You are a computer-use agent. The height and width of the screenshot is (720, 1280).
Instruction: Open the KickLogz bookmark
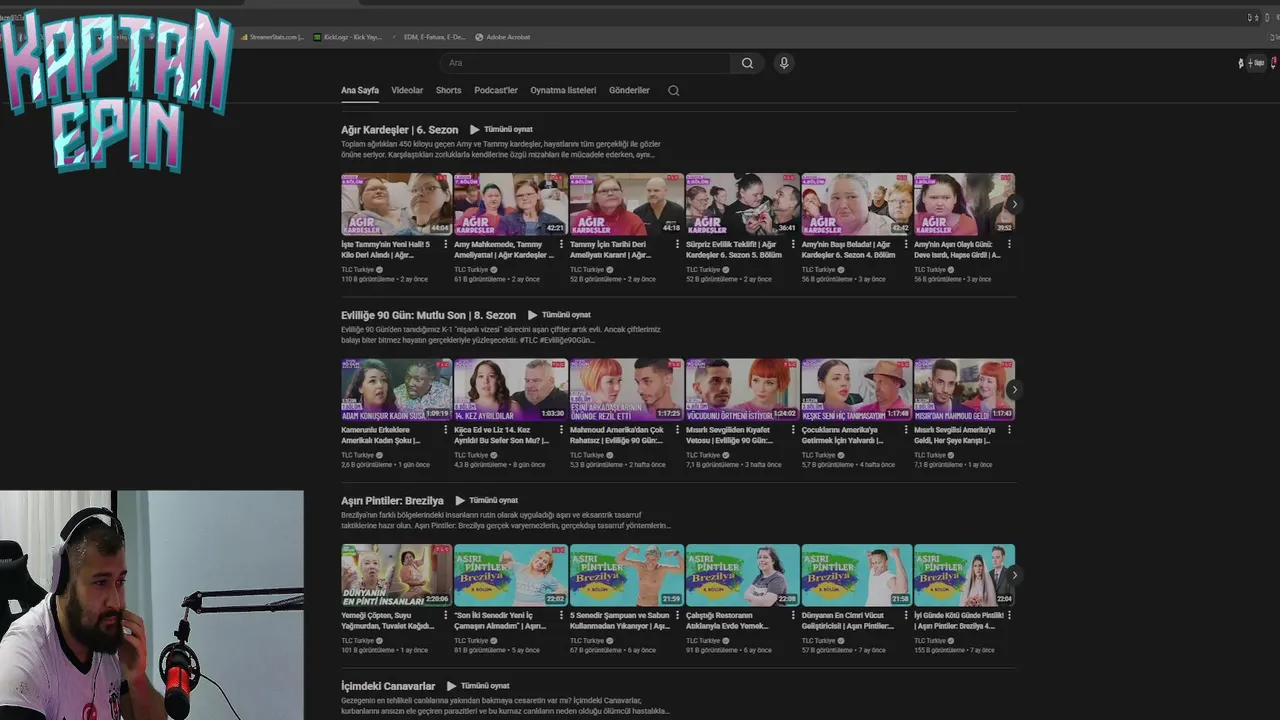[348, 37]
